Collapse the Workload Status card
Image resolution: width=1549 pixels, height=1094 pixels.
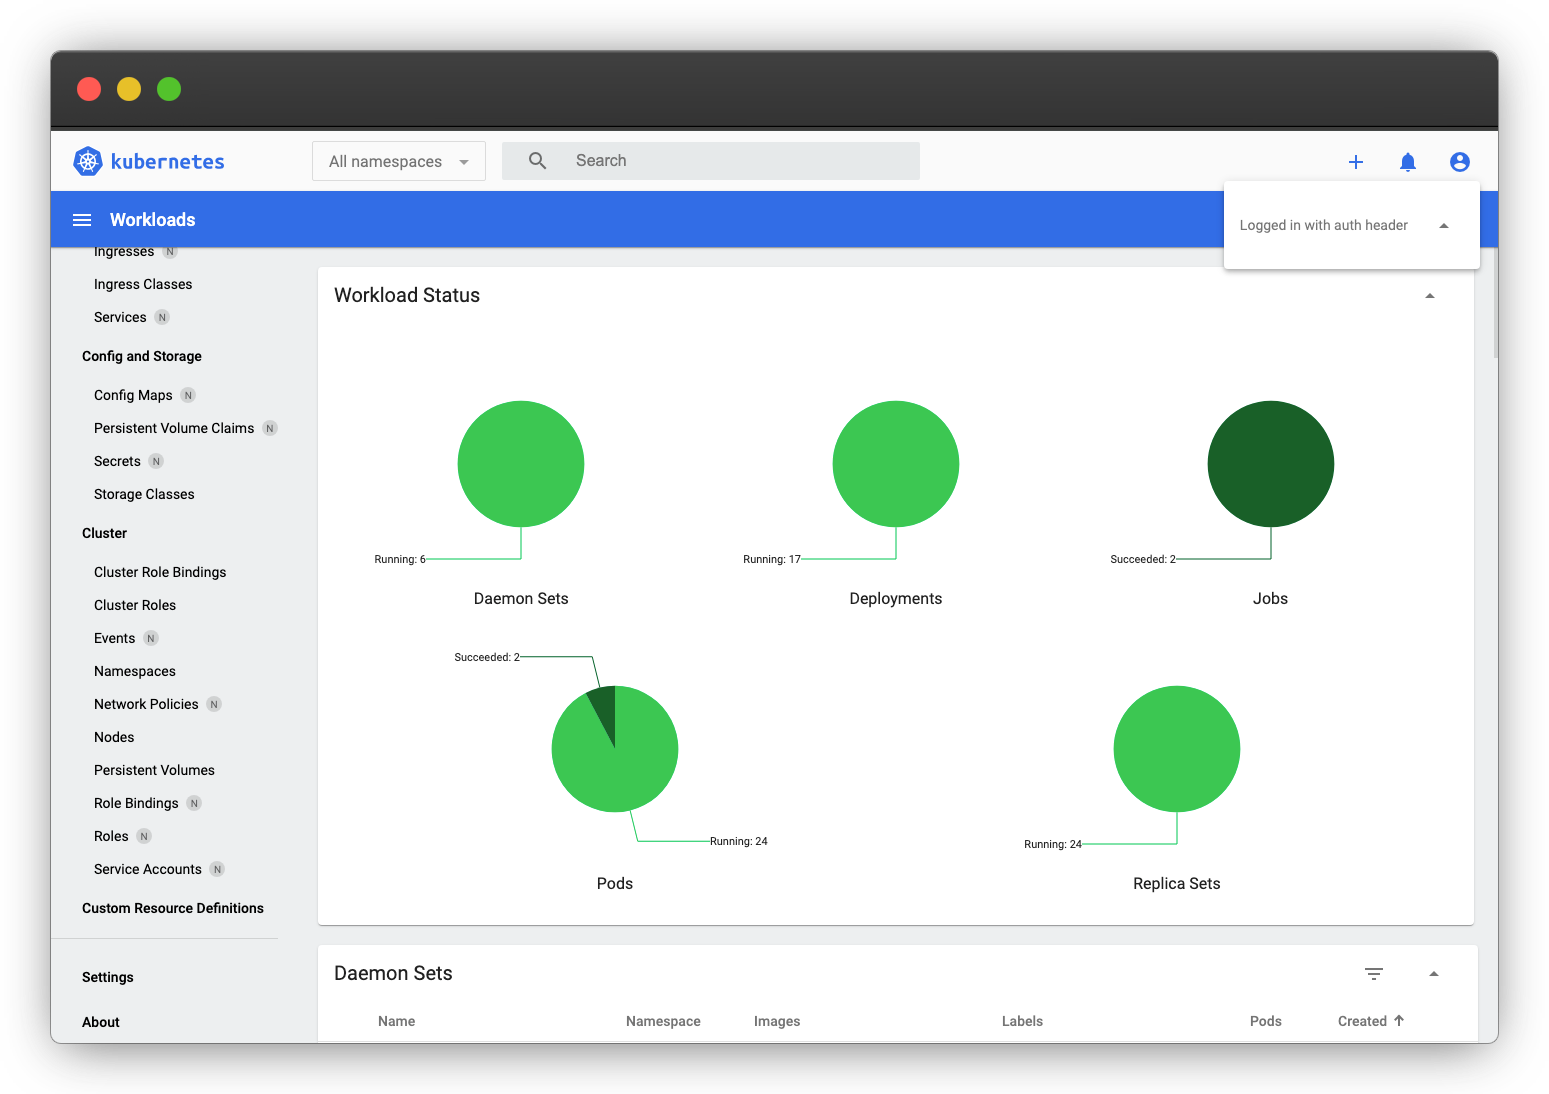pyautogui.click(x=1430, y=295)
